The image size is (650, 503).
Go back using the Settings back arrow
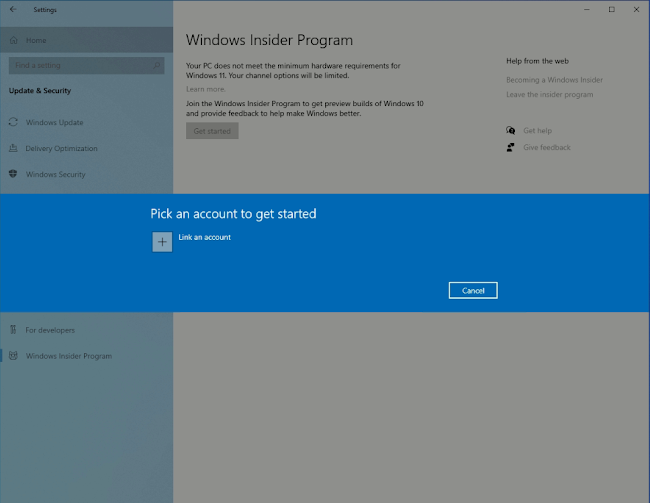13,9
